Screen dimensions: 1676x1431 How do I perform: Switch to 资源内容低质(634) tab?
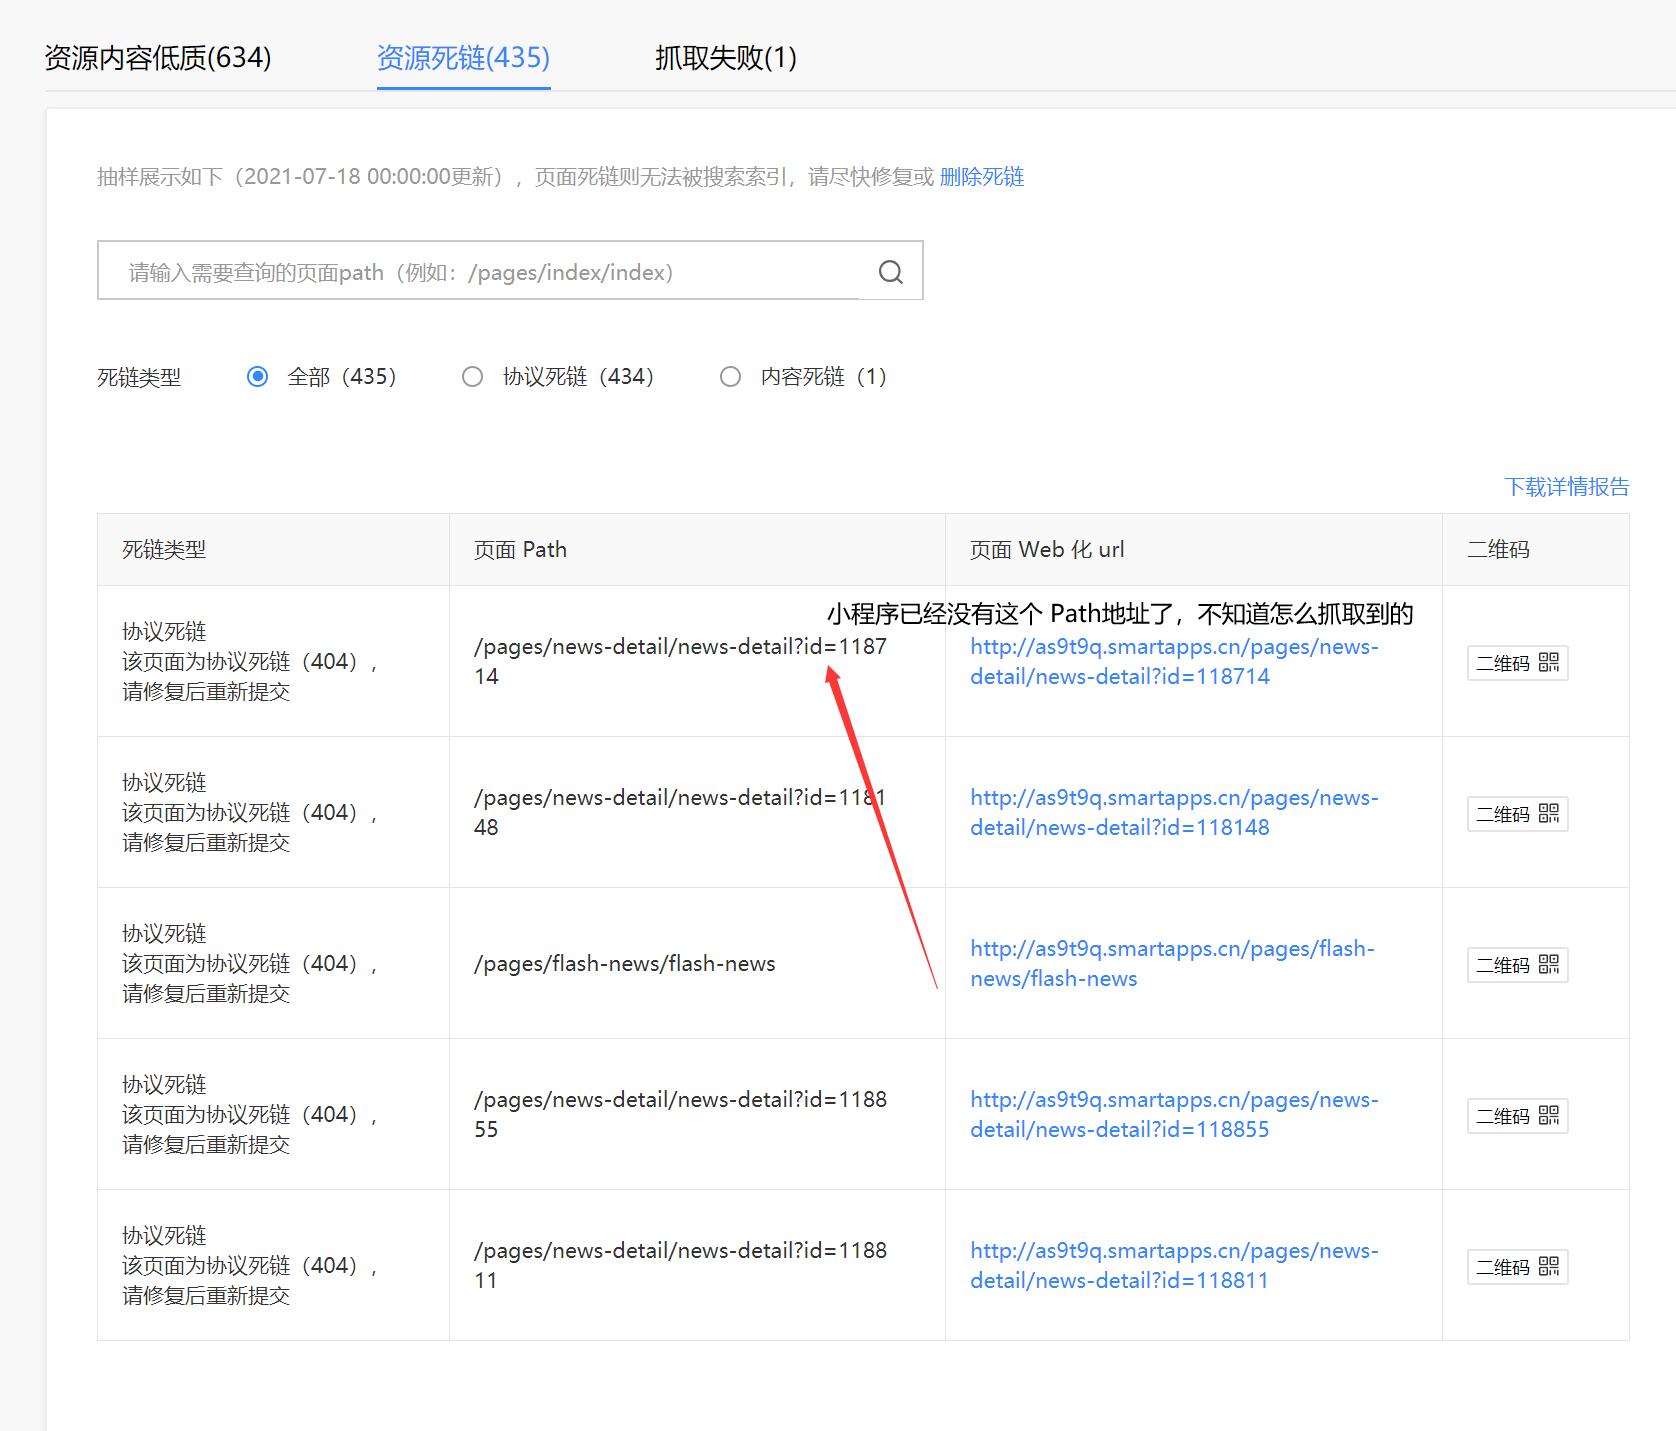[x=158, y=58]
